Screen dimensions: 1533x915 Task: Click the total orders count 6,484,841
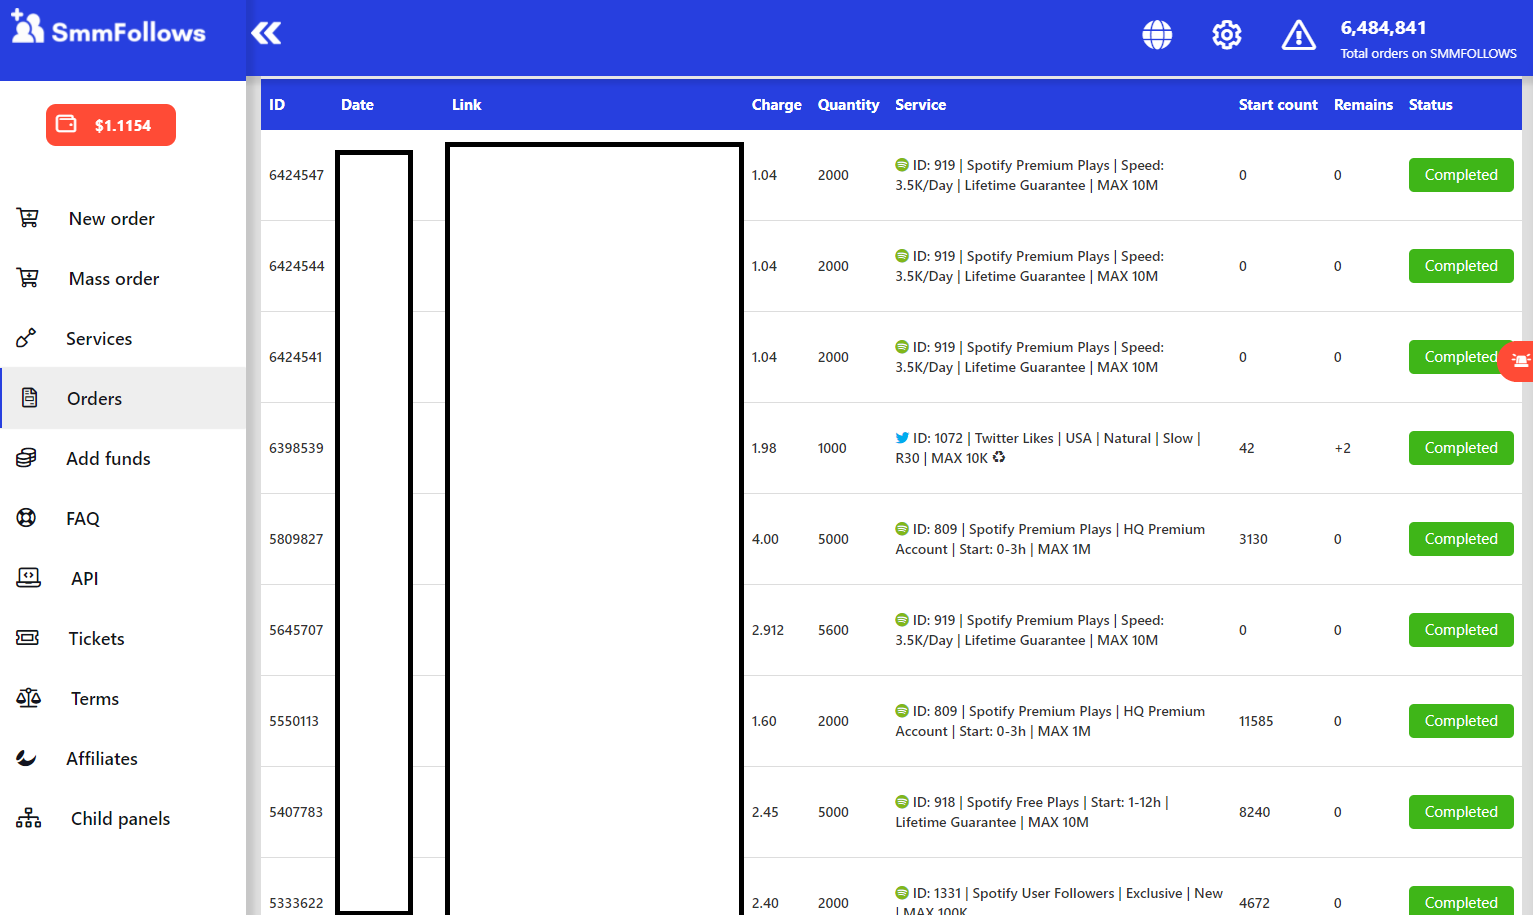point(1383,28)
